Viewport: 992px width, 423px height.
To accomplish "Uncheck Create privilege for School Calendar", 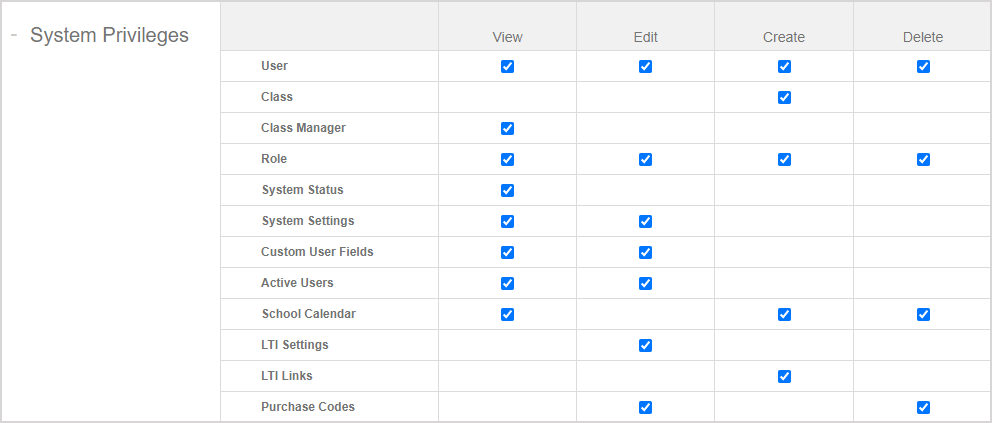I will click(x=784, y=315).
